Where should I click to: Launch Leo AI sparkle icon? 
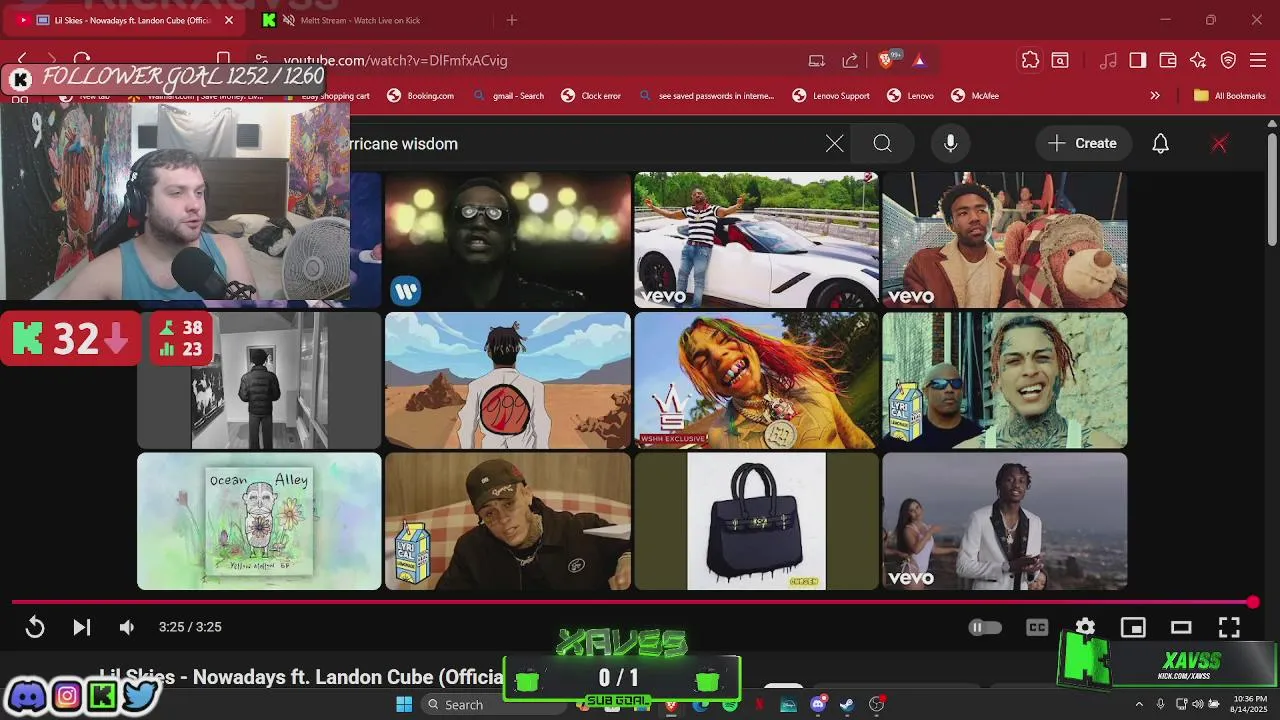pyautogui.click(x=1198, y=61)
